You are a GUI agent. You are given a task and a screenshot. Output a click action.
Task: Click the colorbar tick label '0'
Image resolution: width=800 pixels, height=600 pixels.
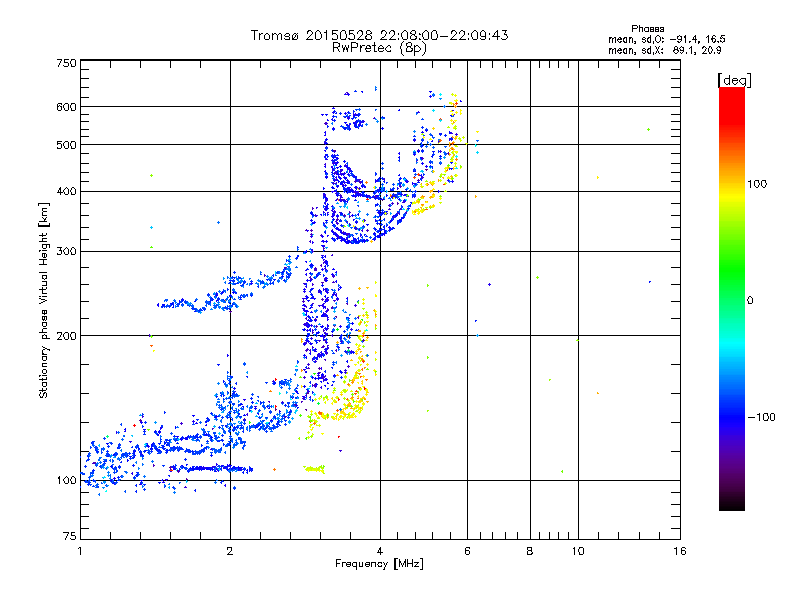tap(750, 301)
